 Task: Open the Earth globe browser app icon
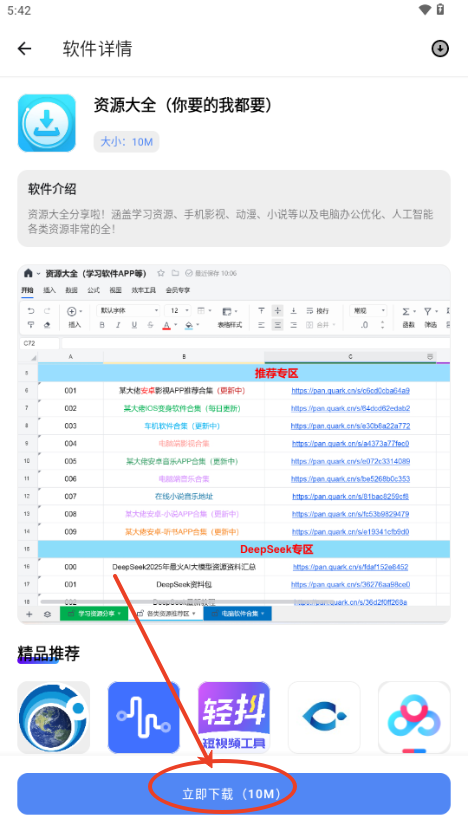click(54, 717)
